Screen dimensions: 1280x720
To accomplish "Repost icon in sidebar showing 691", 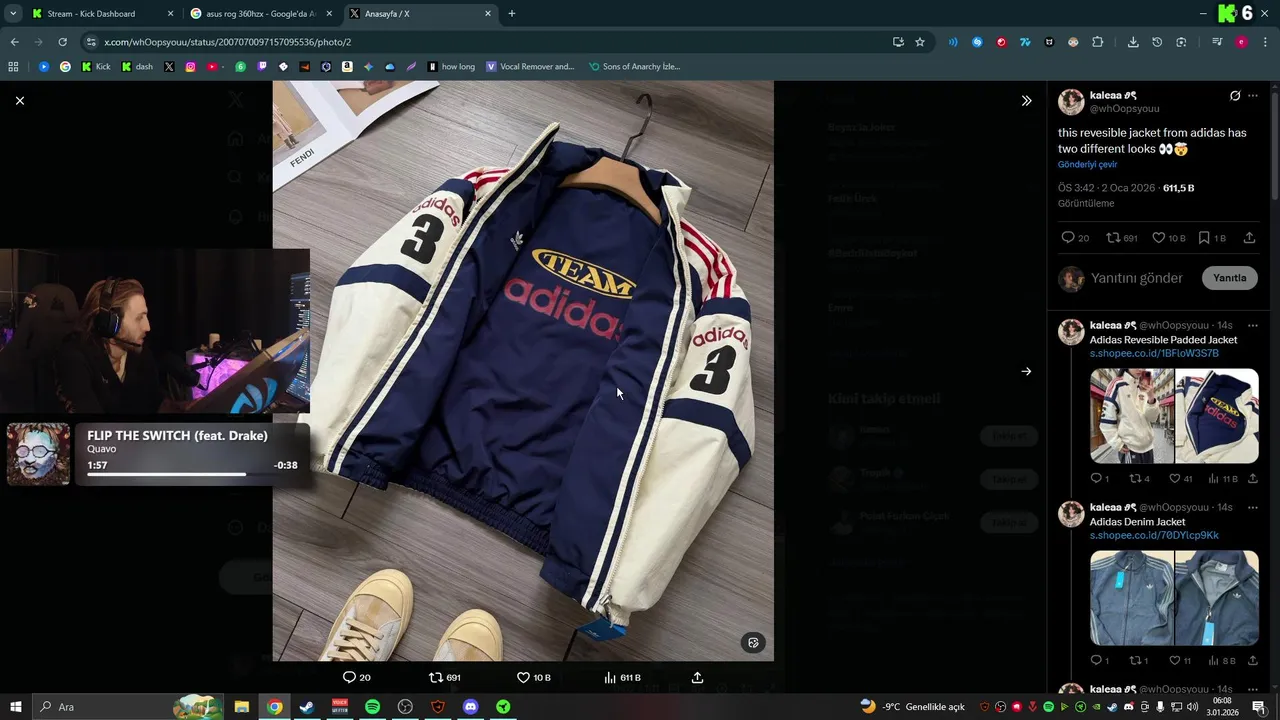I will click(x=1114, y=238).
